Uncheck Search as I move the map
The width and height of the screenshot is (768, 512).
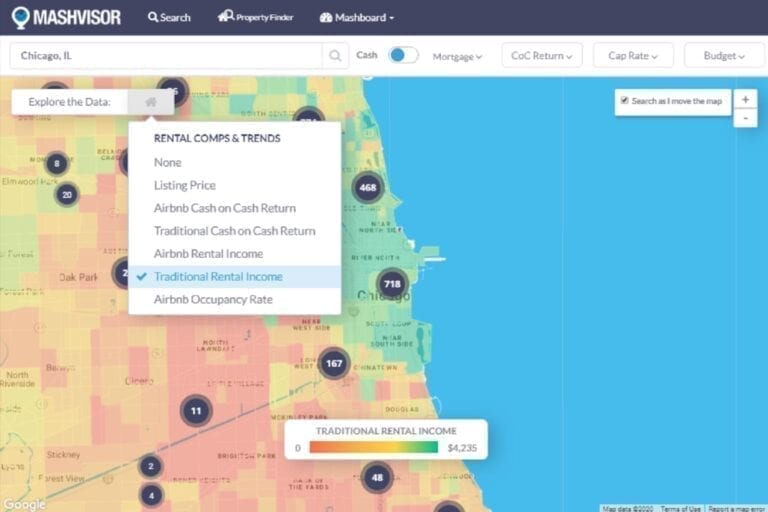pyautogui.click(x=625, y=101)
